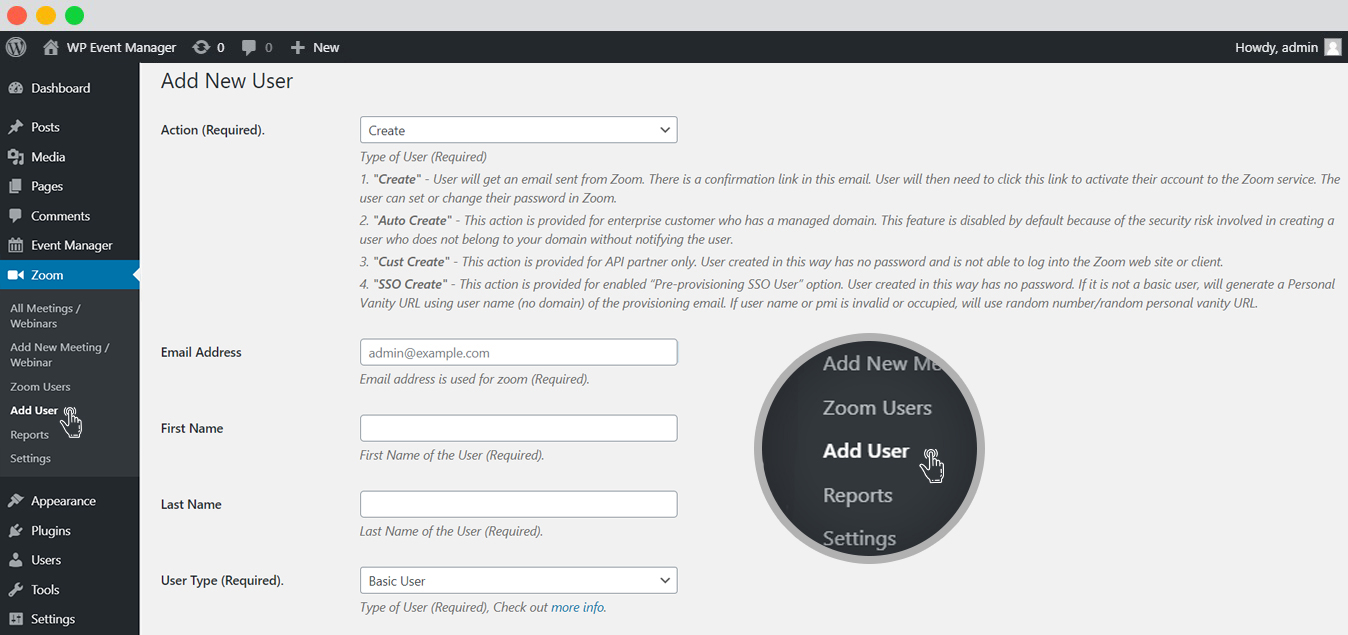The height and width of the screenshot is (635, 1348).
Task: Open Comments in the sidebar menu
Action: coord(60,216)
